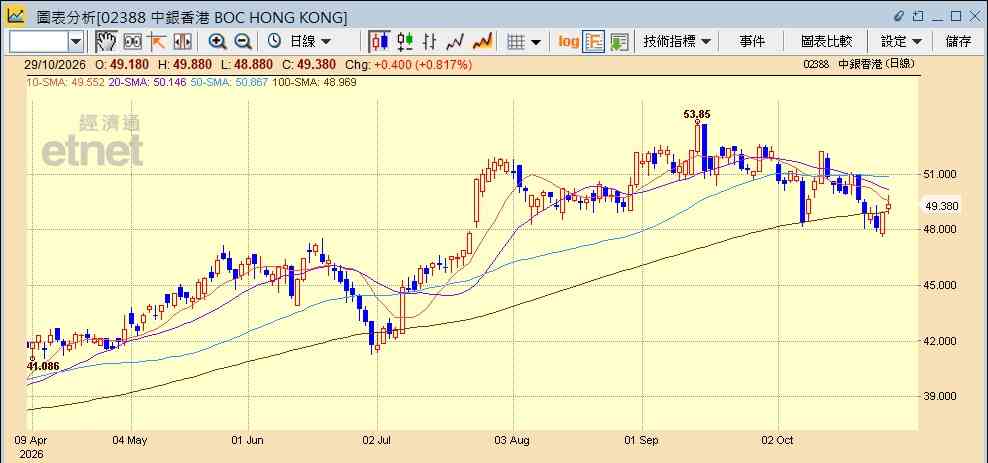The image size is (988, 463).
Task: Open the 設定 dropdown menu
Action: (x=901, y=42)
